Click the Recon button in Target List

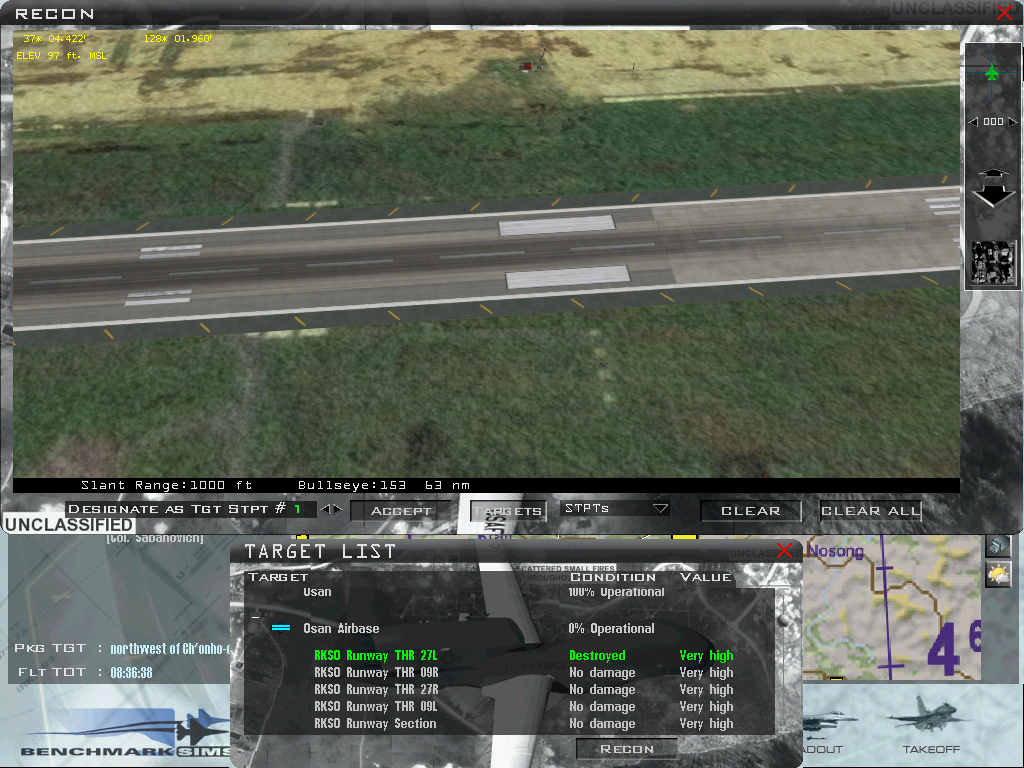[x=627, y=748]
